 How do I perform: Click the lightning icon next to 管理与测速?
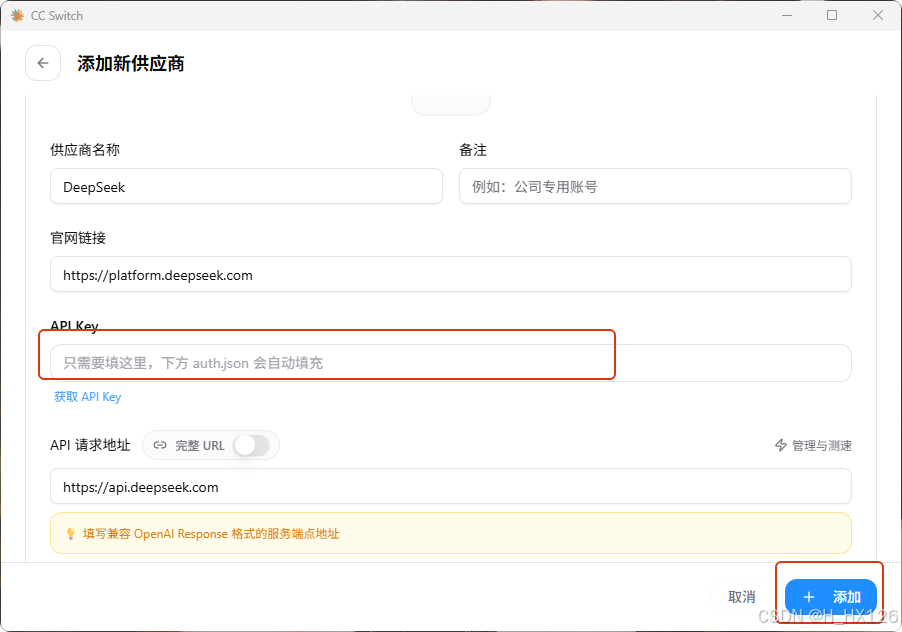[781, 445]
